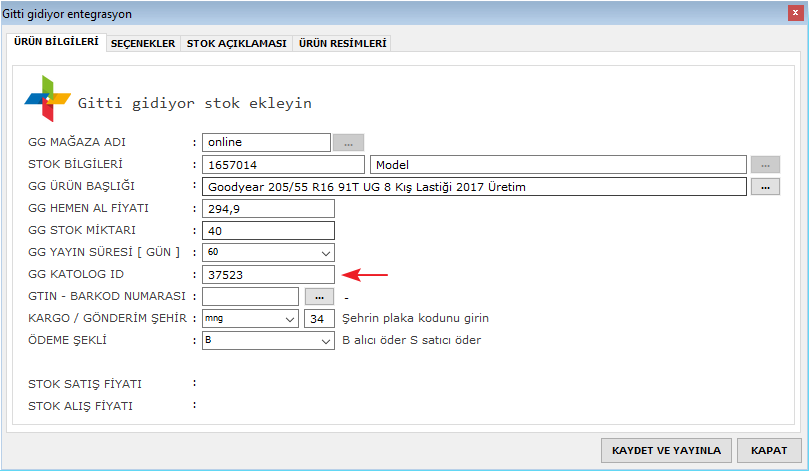Click the GTIN barcode number field
Image resolution: width=809 pixels, height=471 pixels.
250,297
